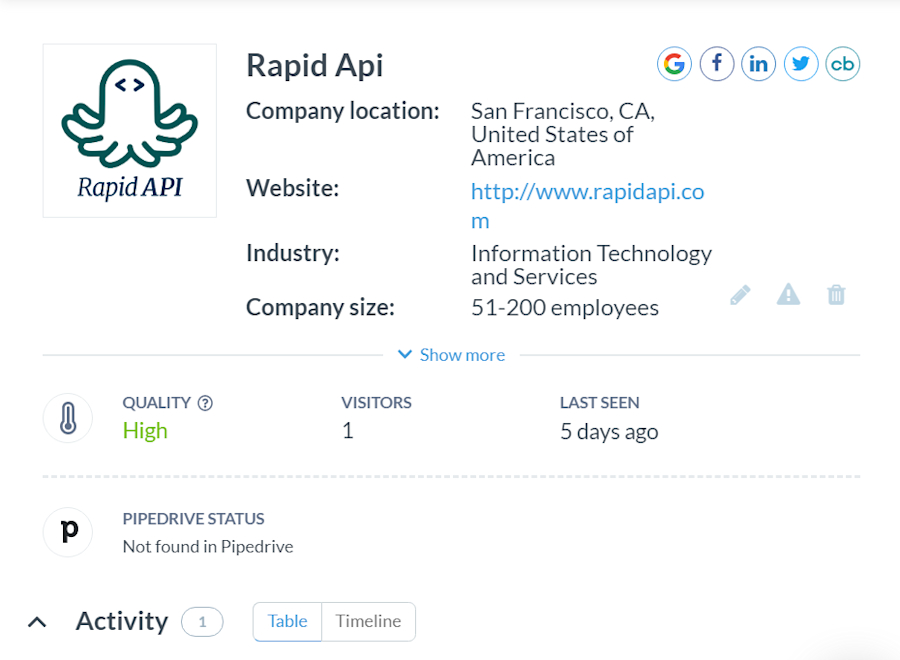This screenshot has height=660, width=900.
Task: Delete the company via trash icon
Action: (x=836, y=294)
